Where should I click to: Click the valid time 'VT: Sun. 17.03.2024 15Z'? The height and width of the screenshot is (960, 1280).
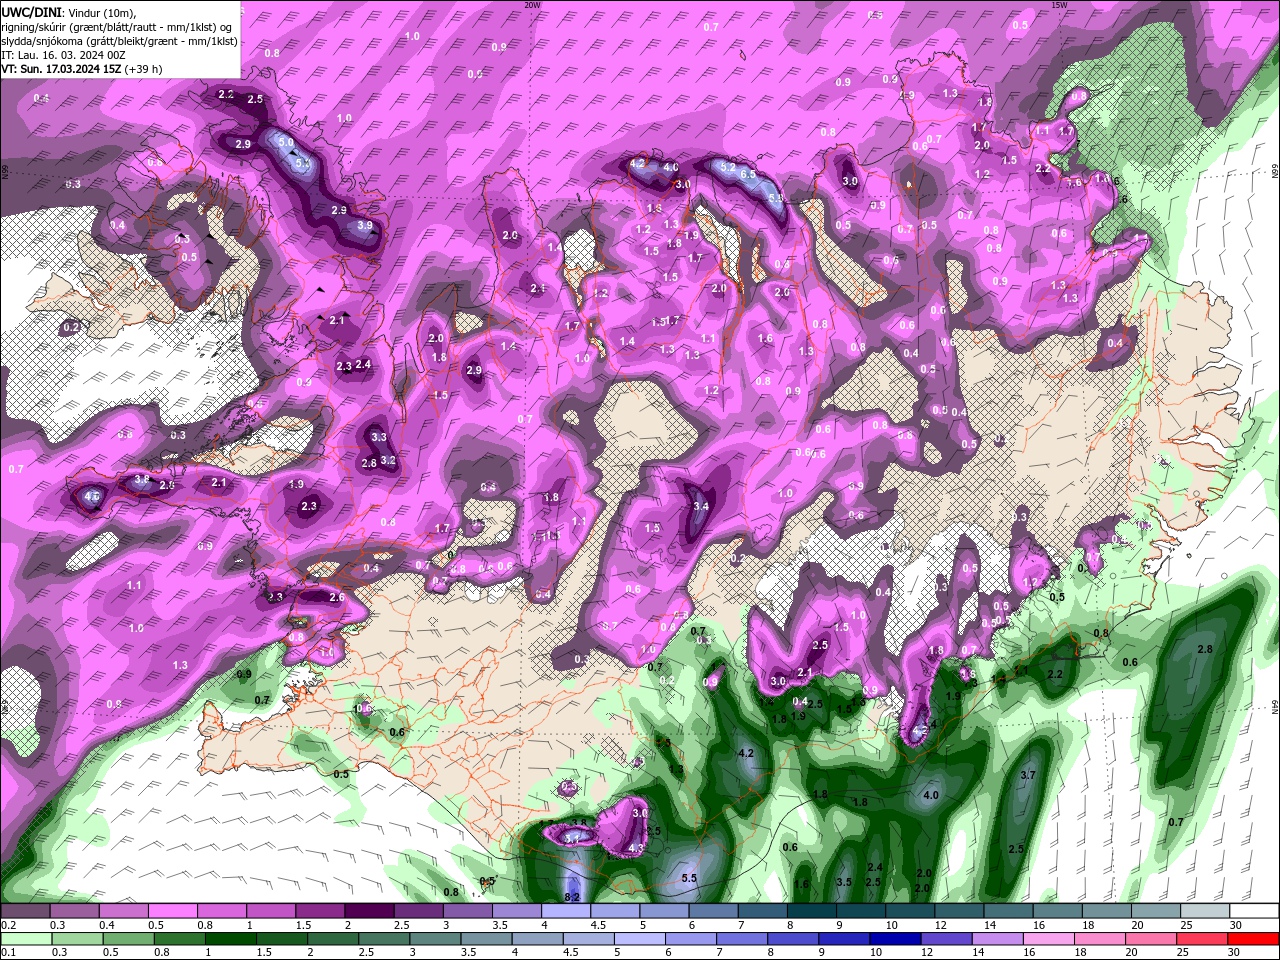click(x=61, y=69)
